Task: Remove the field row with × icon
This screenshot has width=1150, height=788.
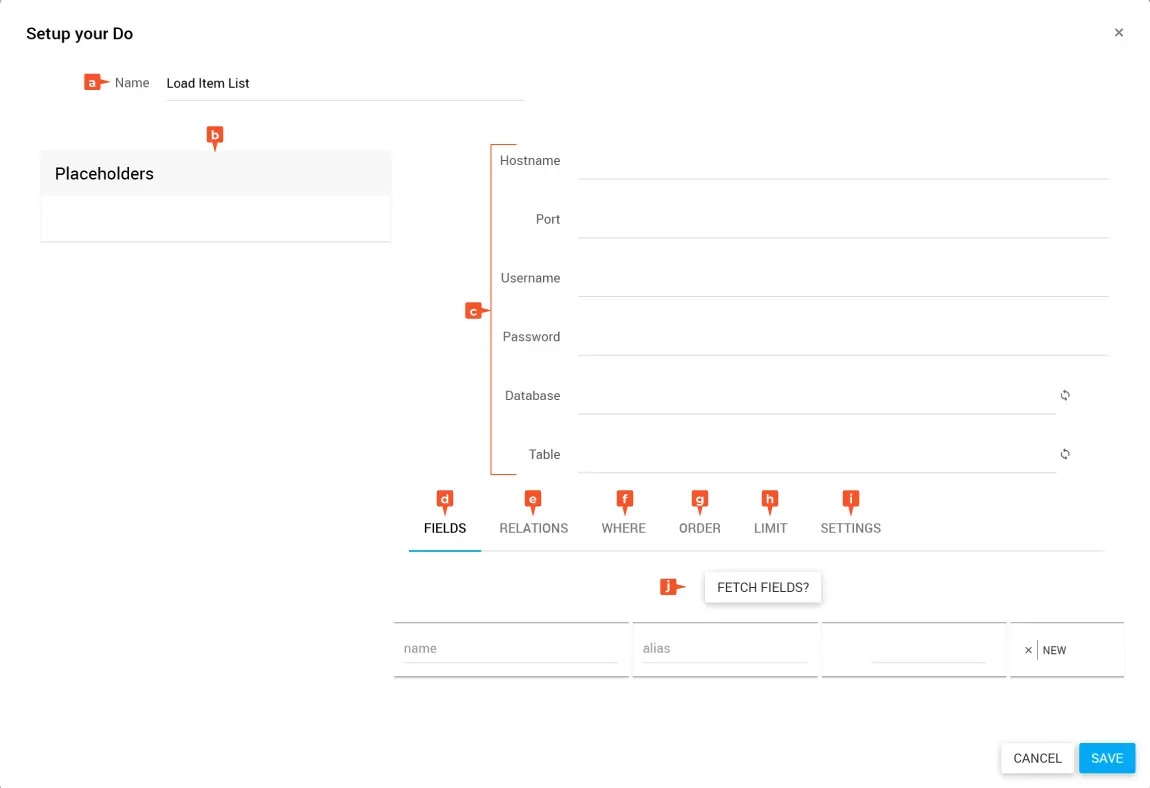Action: point(1027,650)
